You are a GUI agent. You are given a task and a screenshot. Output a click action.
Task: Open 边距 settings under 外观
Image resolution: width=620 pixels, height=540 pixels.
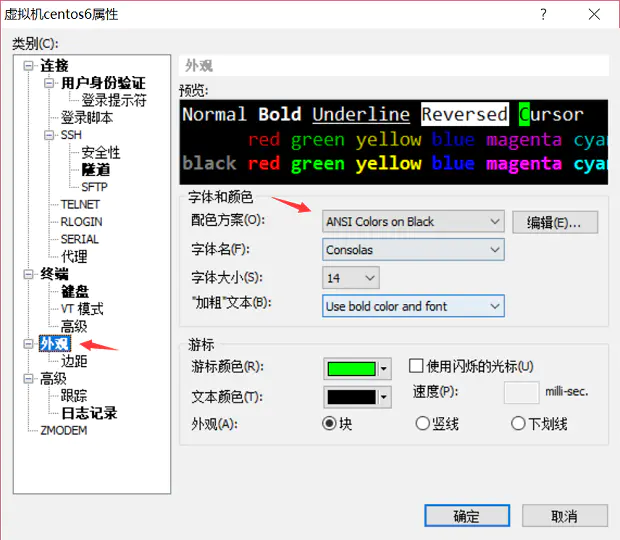coord(74,361)
